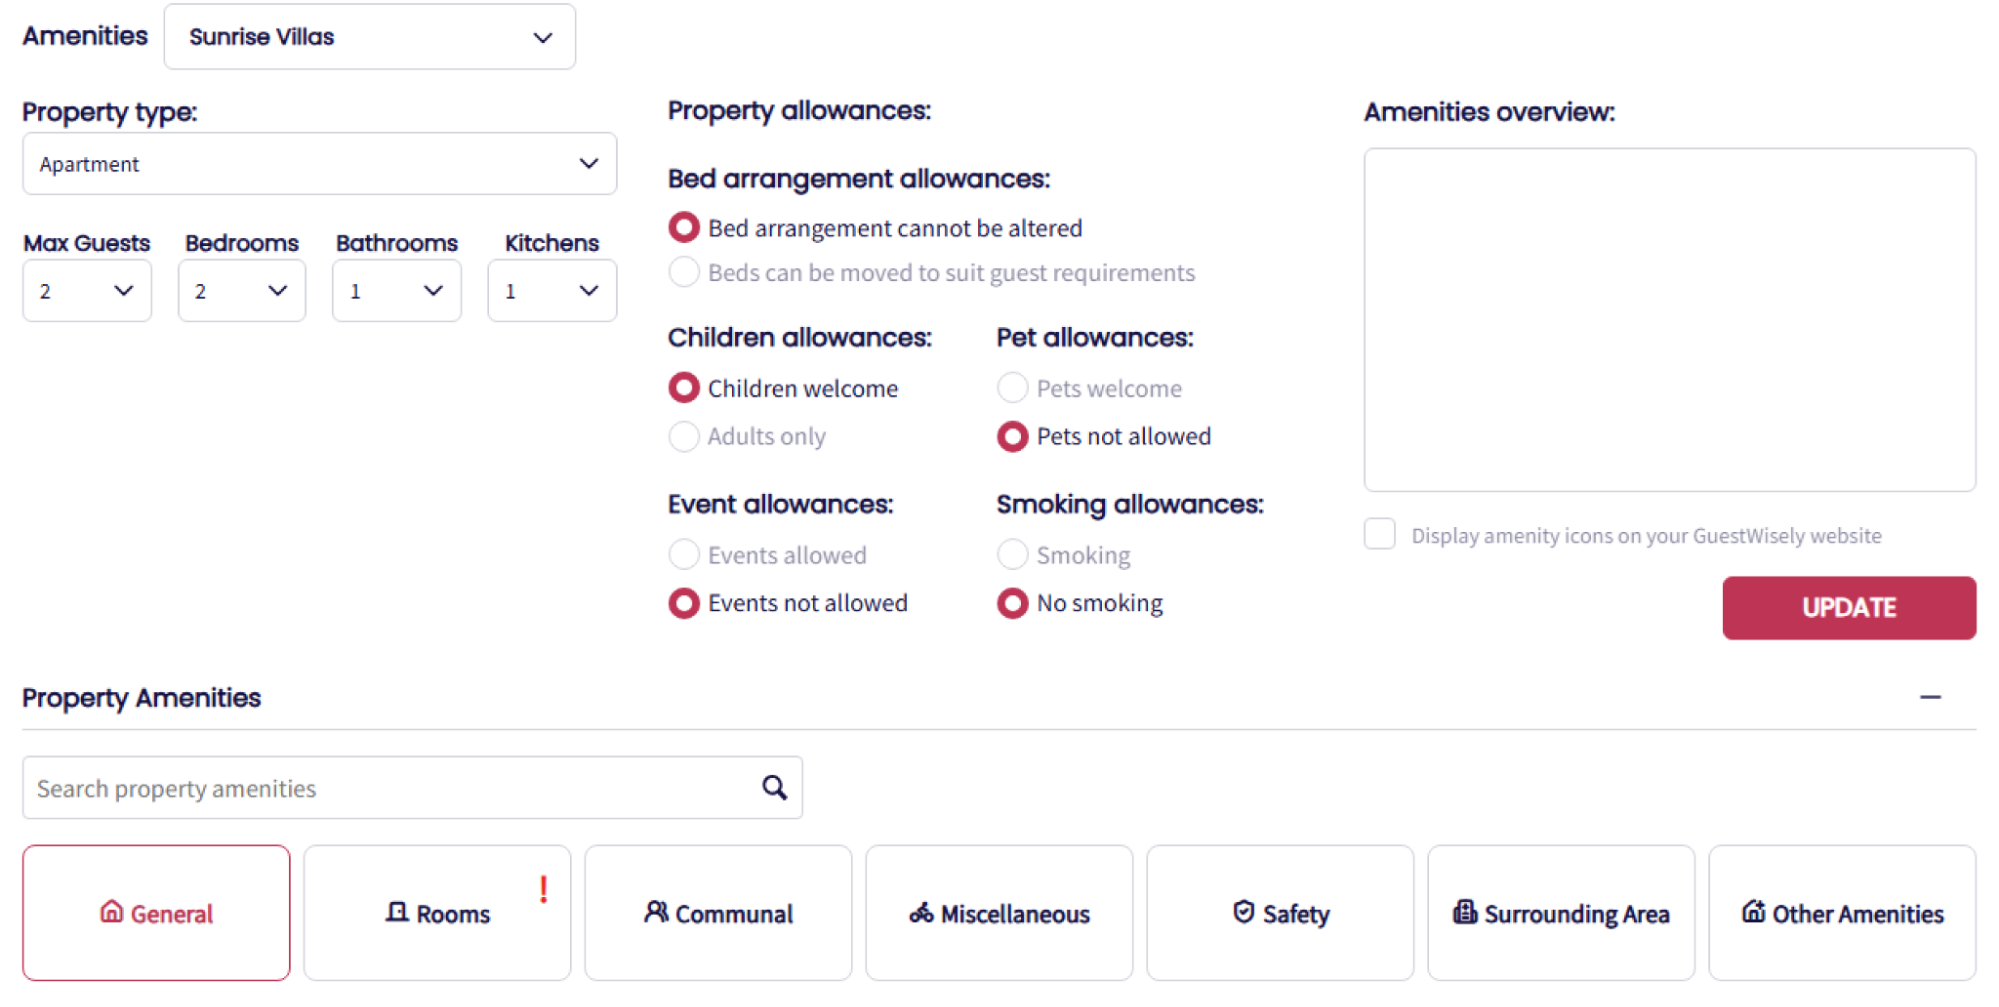This screenshot has width=1999, height=1007.
Task: Enable display amenity icons checkbox
Action: coord(1380,534)
